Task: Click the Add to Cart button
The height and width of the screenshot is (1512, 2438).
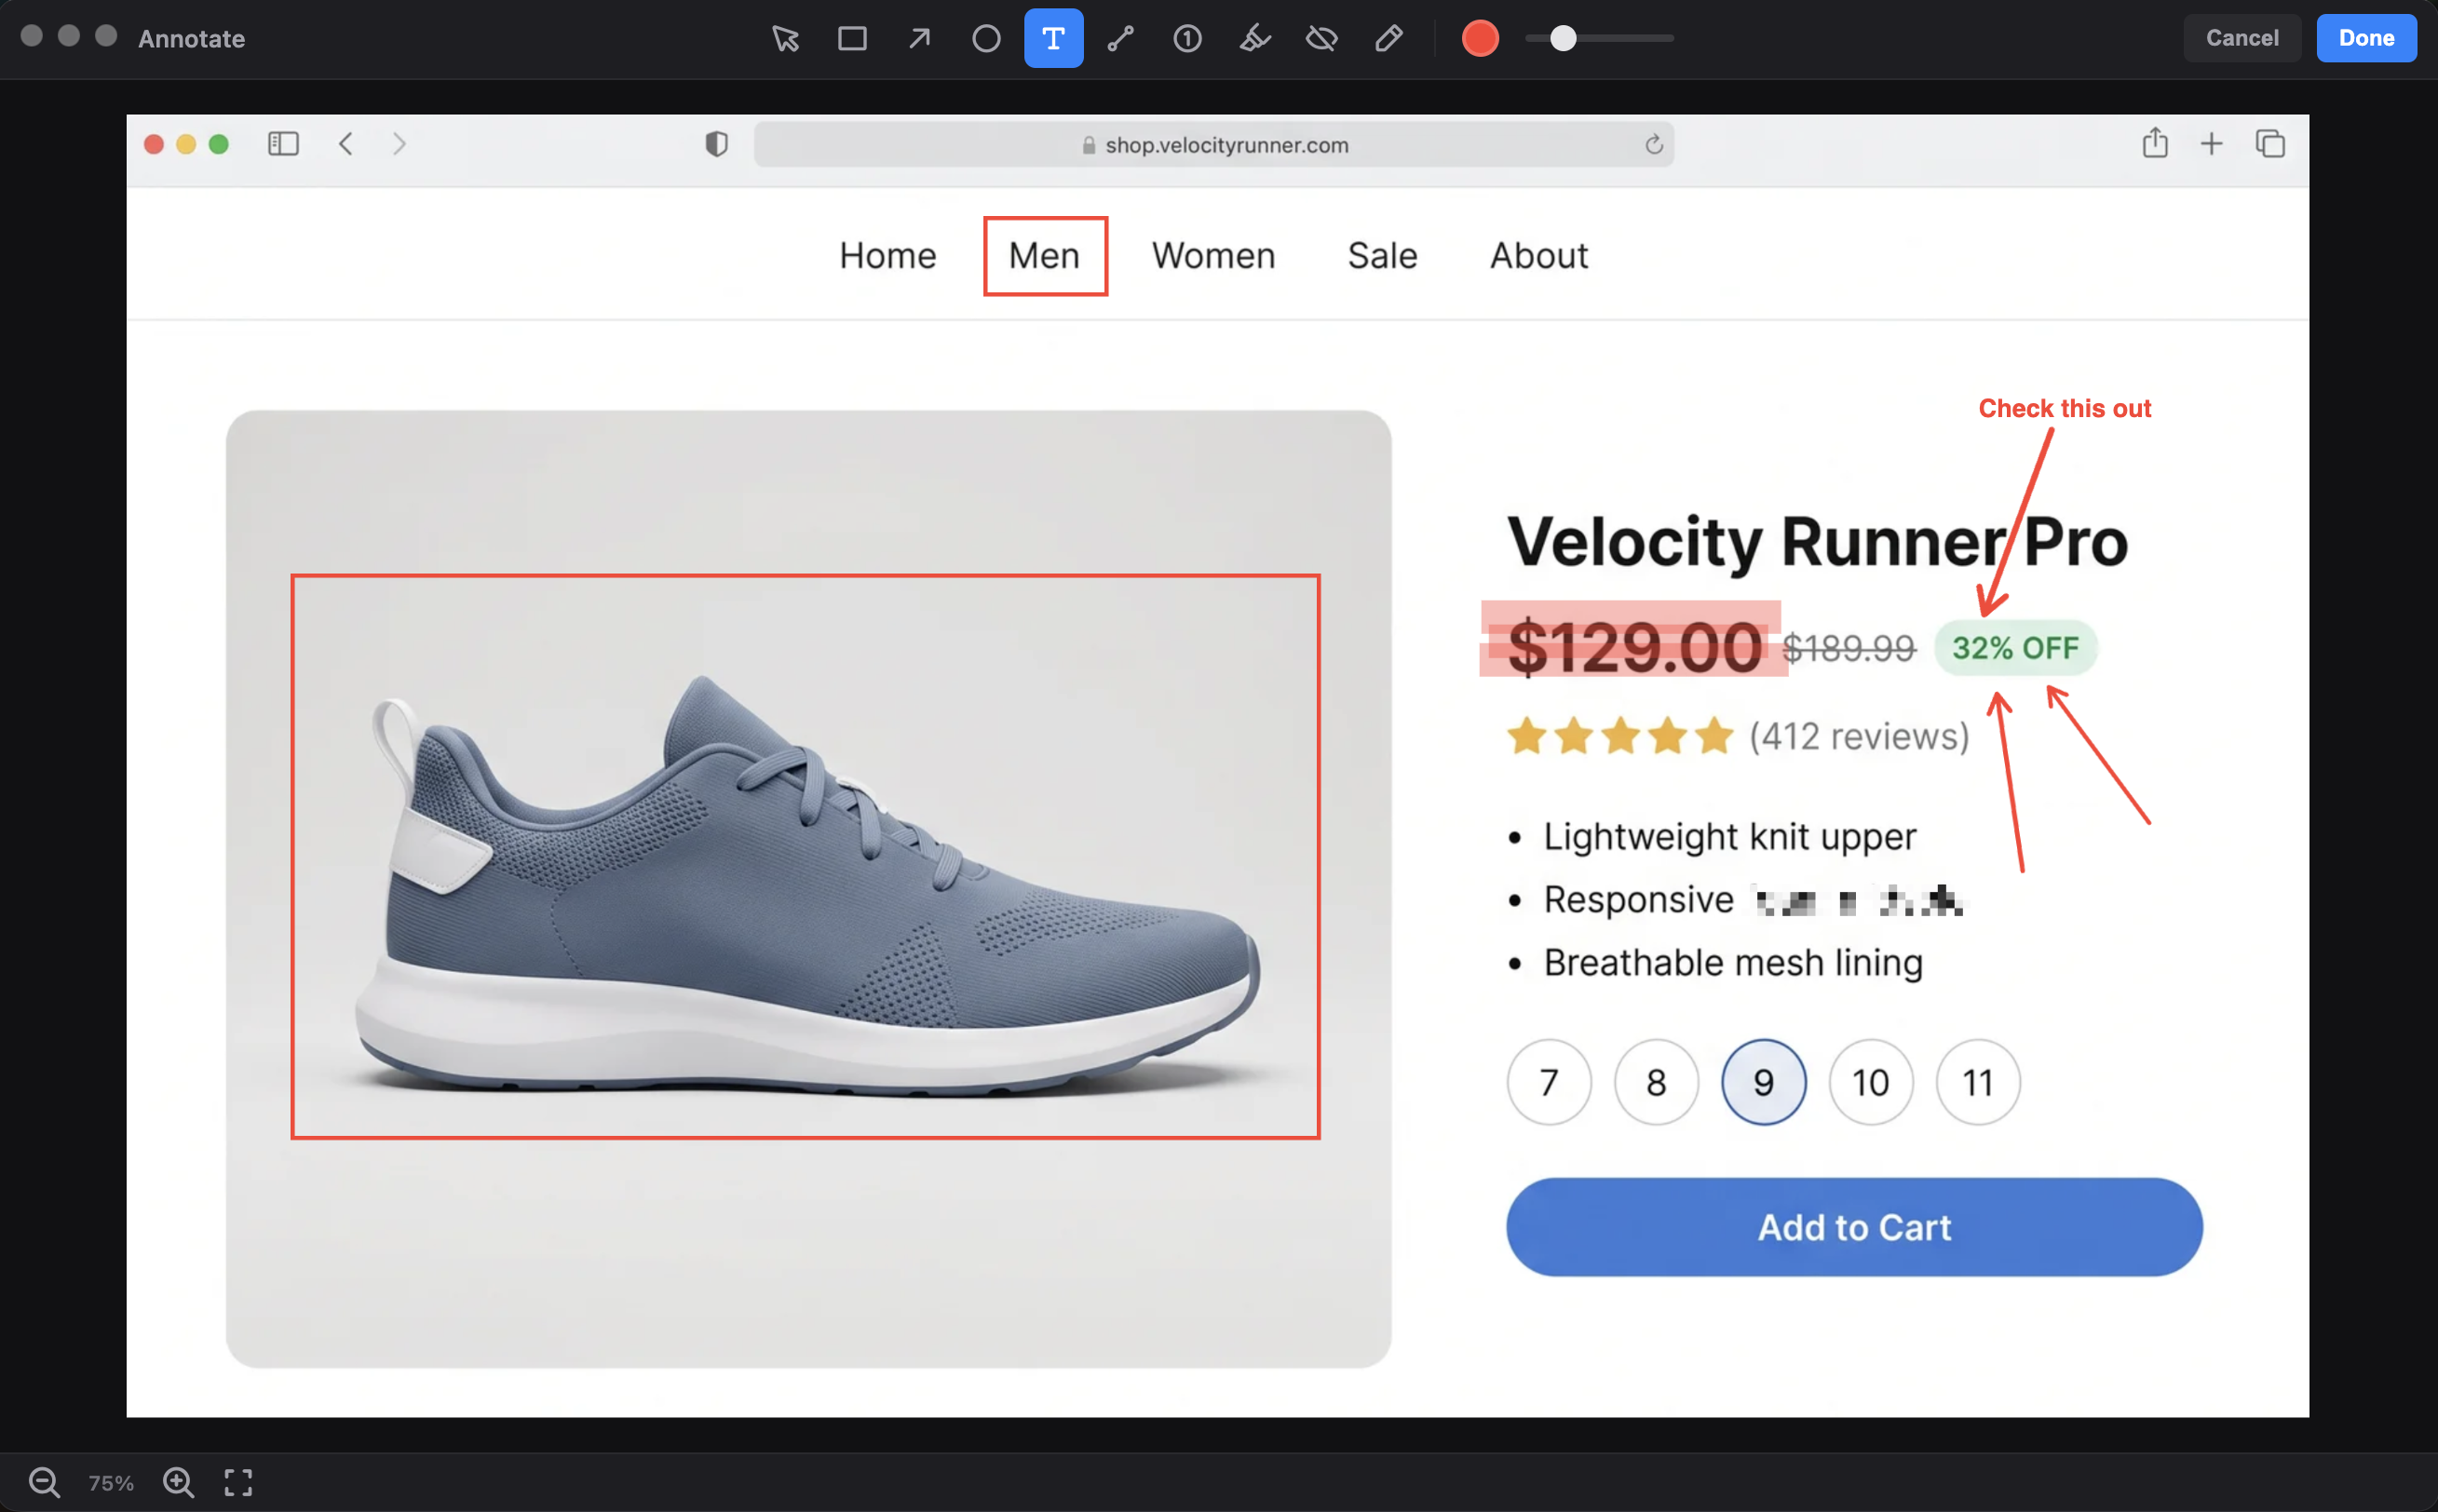Action: (1853, 1227)
